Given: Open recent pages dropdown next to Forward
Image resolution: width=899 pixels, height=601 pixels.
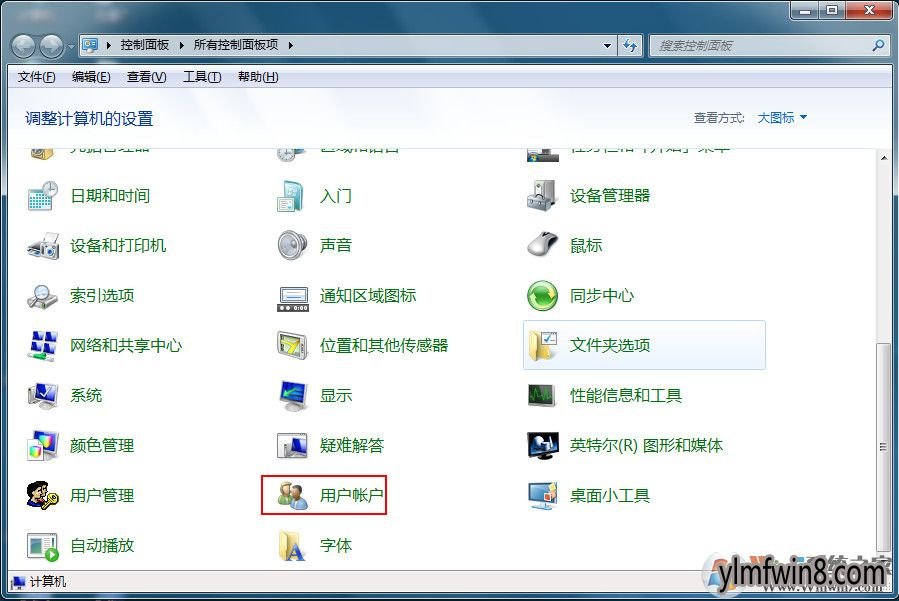Looking at the screenshot, I should pyautogui.click(x=71, y=46).
